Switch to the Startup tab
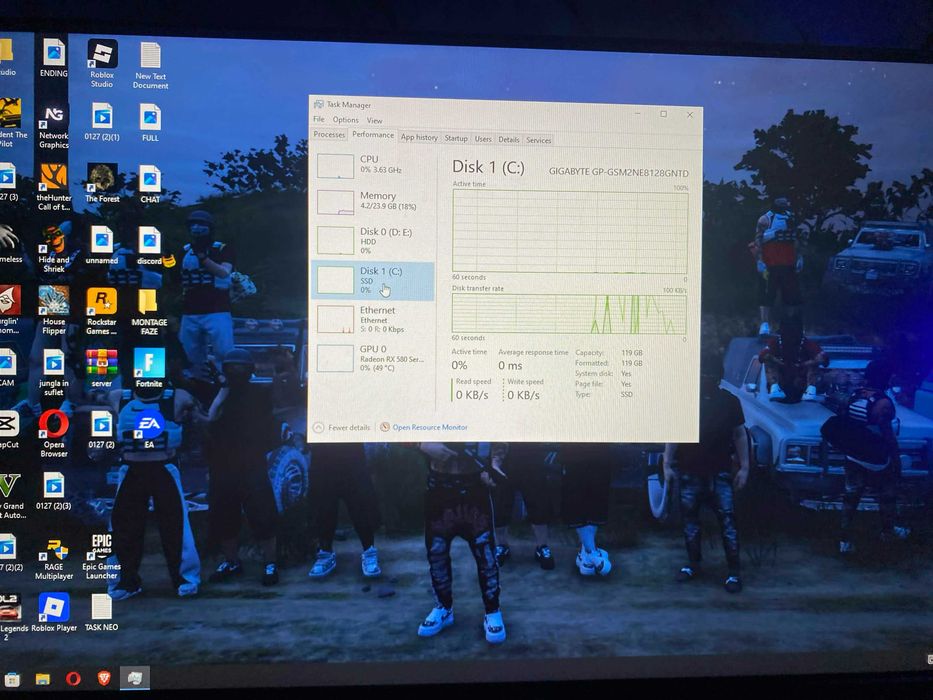This screenshot has width=933, height=700. [x=456, y=138]
